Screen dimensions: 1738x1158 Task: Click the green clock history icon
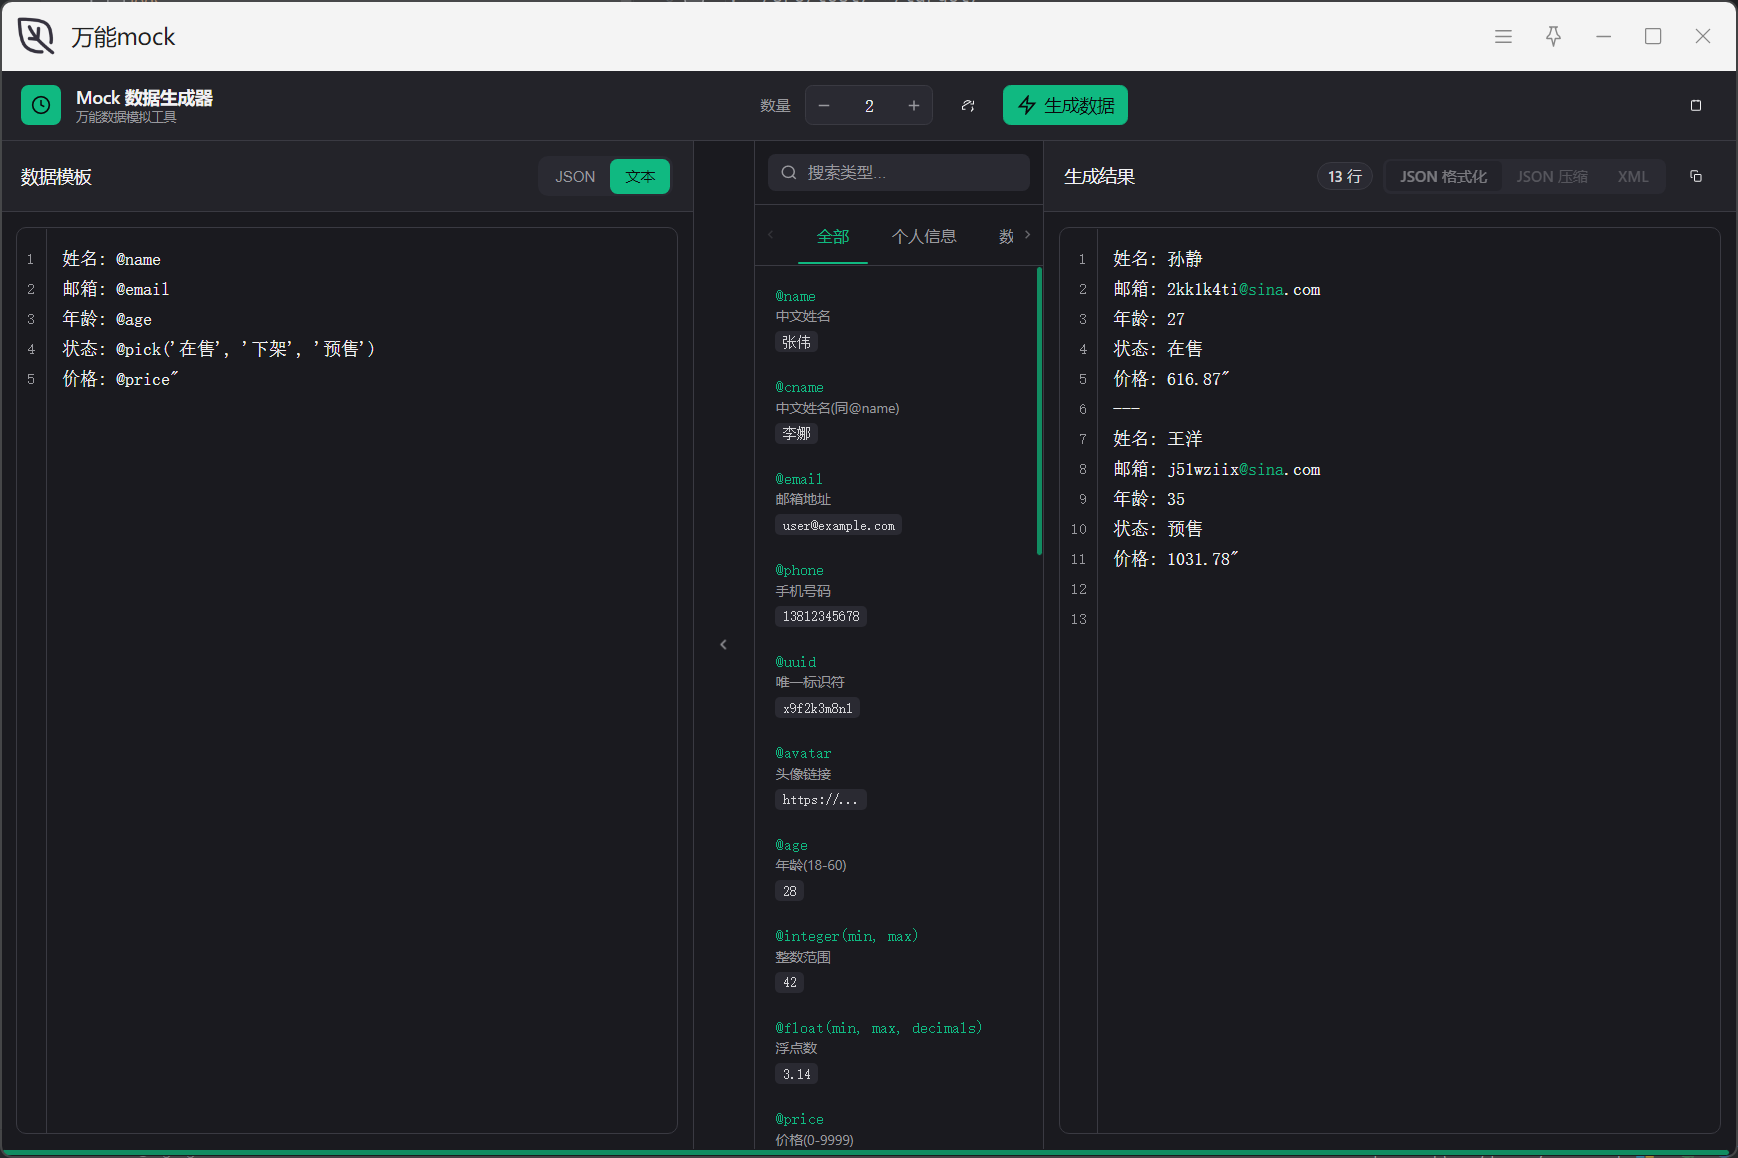pos(41,105)
